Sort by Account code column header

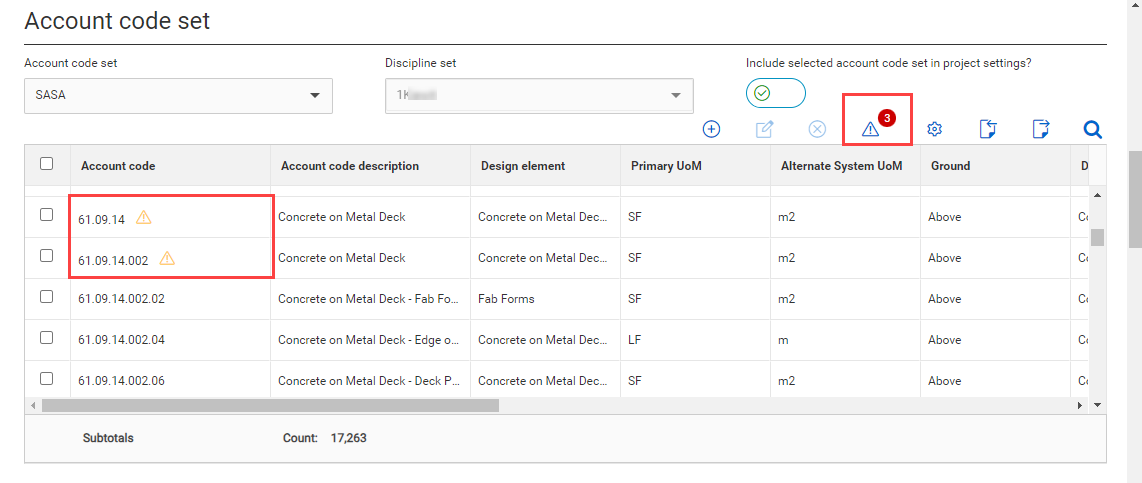118,166
